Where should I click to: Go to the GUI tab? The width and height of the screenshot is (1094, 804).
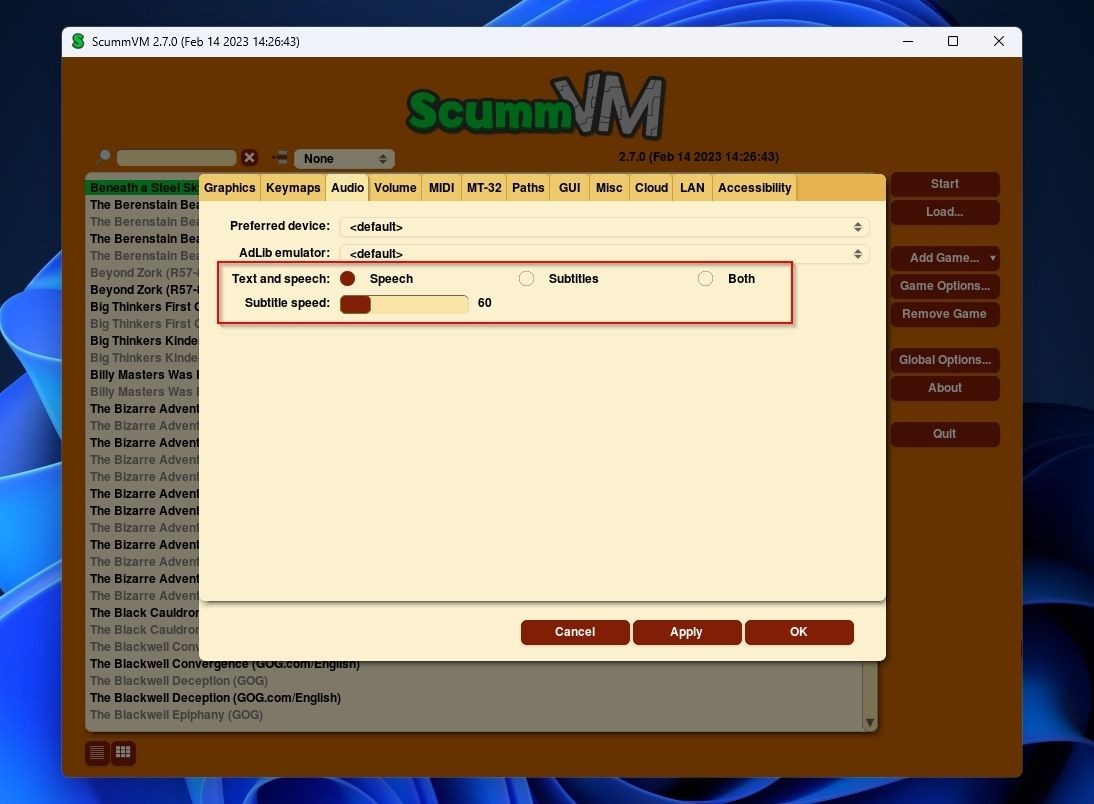coord(569,188)
